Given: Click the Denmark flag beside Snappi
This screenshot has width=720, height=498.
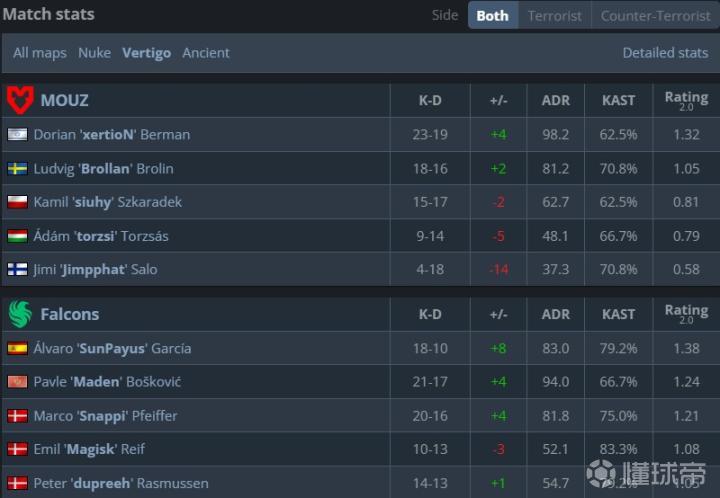Looking at the screenshot, I should pyautogui.click(x=17, y=415).
